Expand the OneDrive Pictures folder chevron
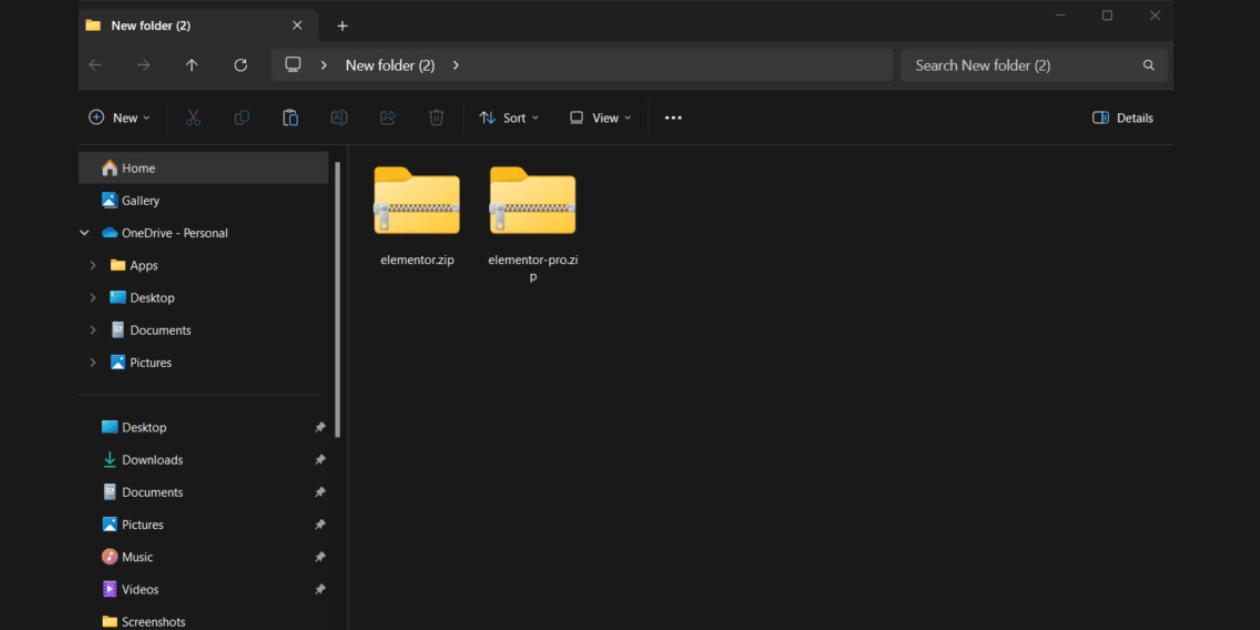 point(93,362)
